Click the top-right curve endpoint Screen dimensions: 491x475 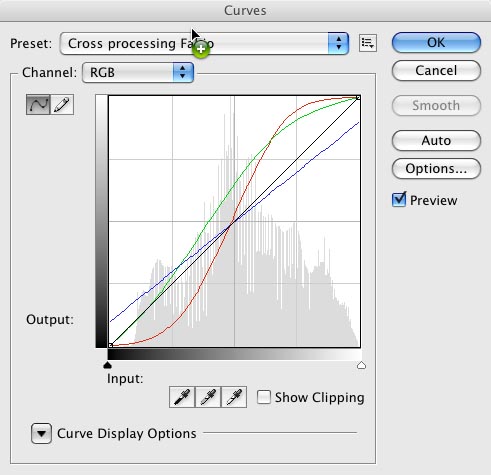(x=358, y=98)
